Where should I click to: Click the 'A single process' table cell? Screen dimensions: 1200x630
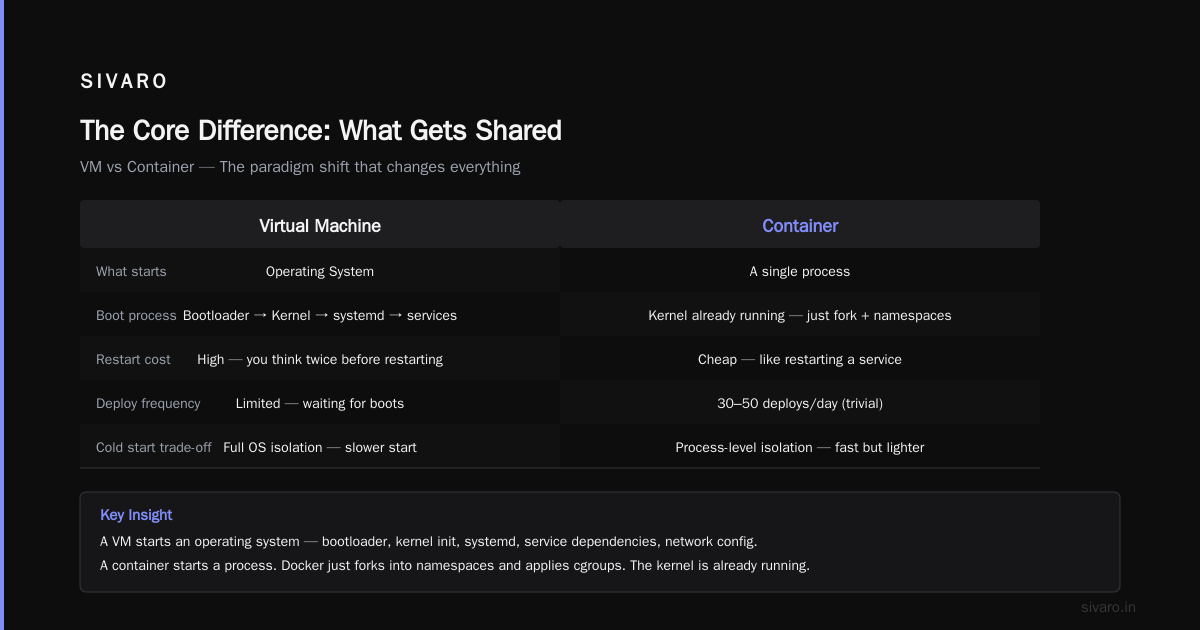pyautogui.click(x=800, y=272)
